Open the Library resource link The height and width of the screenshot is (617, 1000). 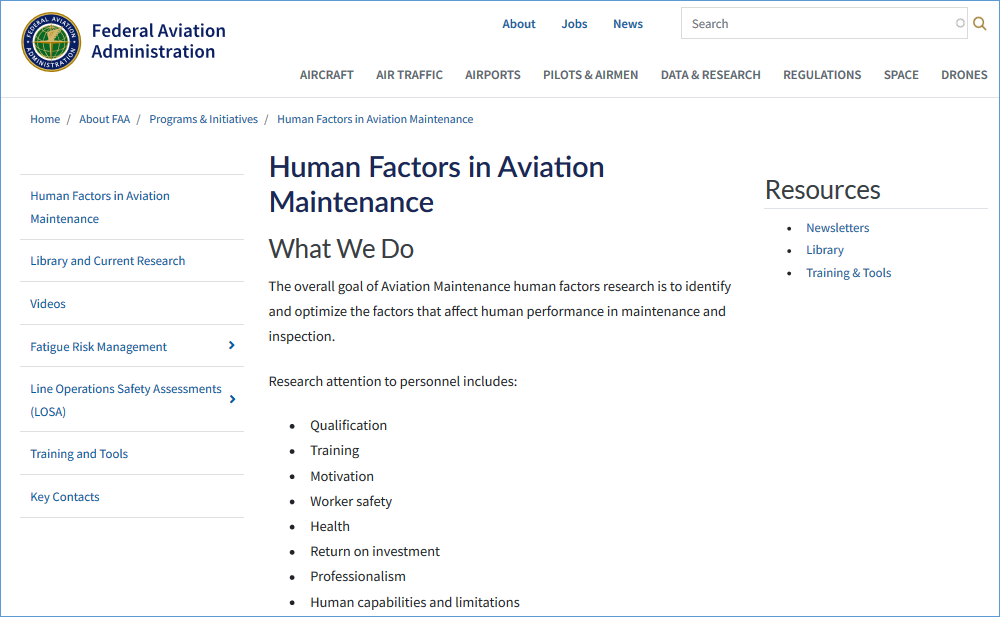pyautogui.click(x=824, y=249)
